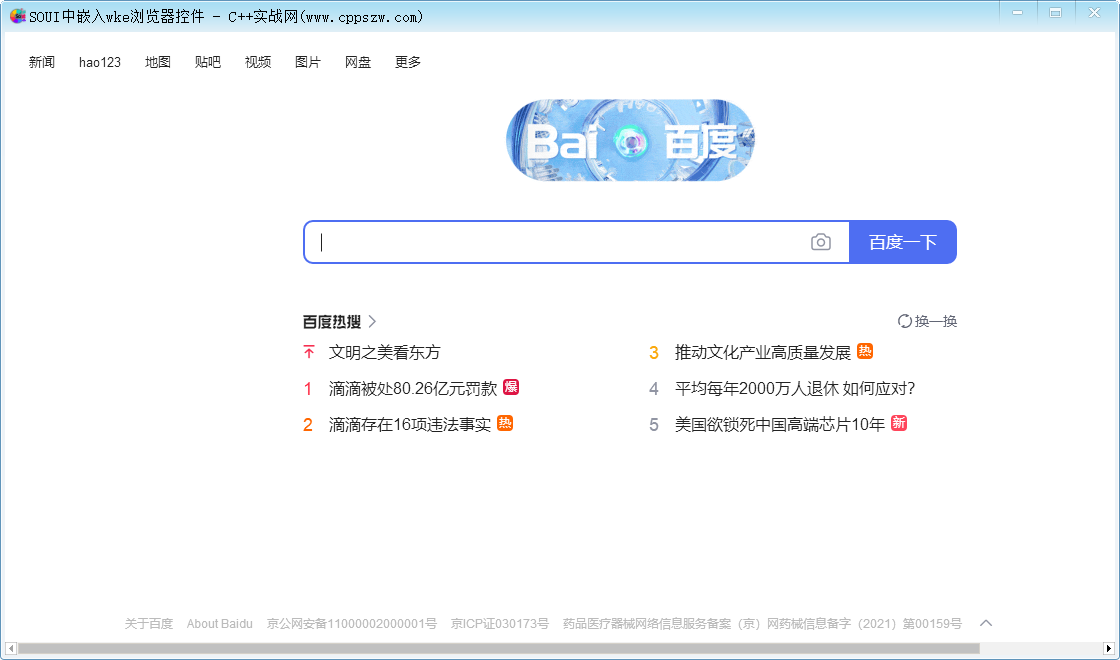The width and height of the screenshot is (1120, 660).
Task: Open the 地图 navigation link
Action: (x=158, y=62)
